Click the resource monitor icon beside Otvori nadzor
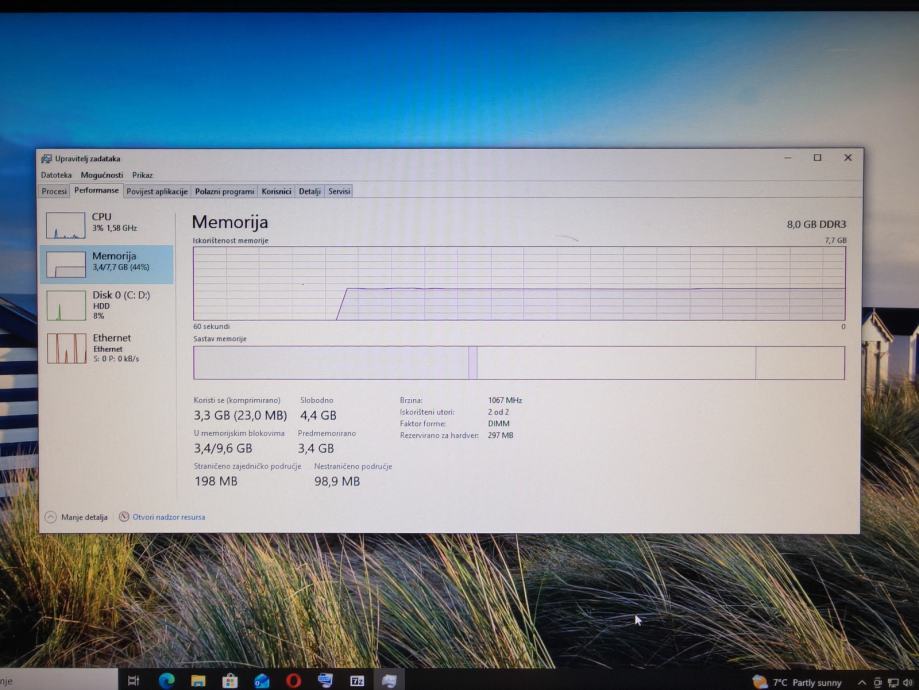The width and height of the screenshot is (919, 690). coord(124,516)
